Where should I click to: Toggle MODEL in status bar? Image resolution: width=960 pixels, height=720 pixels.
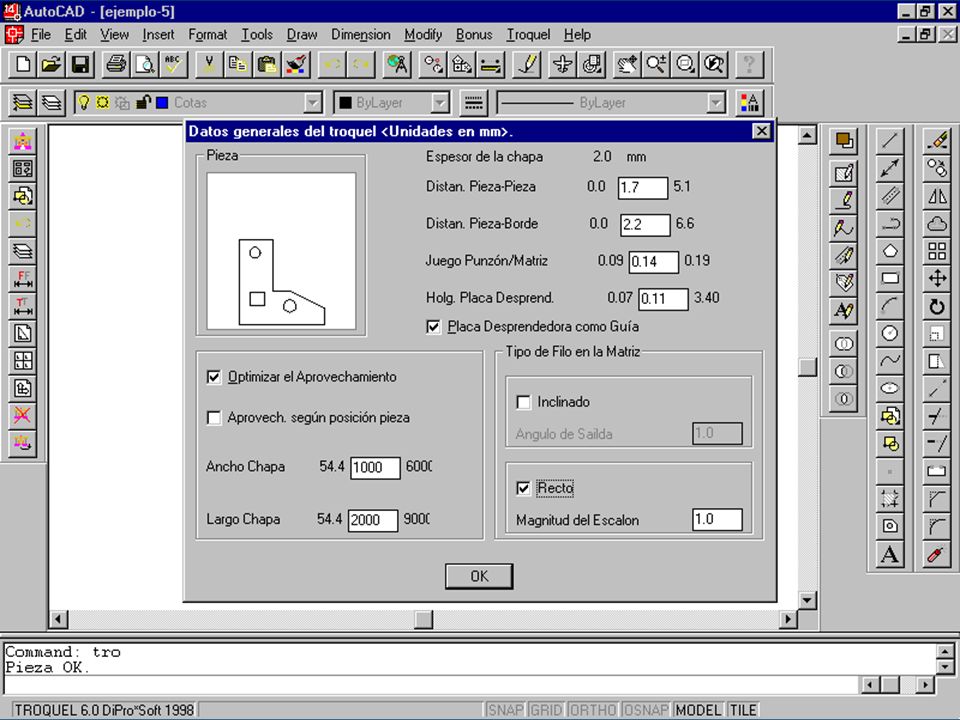coord(698,710)
